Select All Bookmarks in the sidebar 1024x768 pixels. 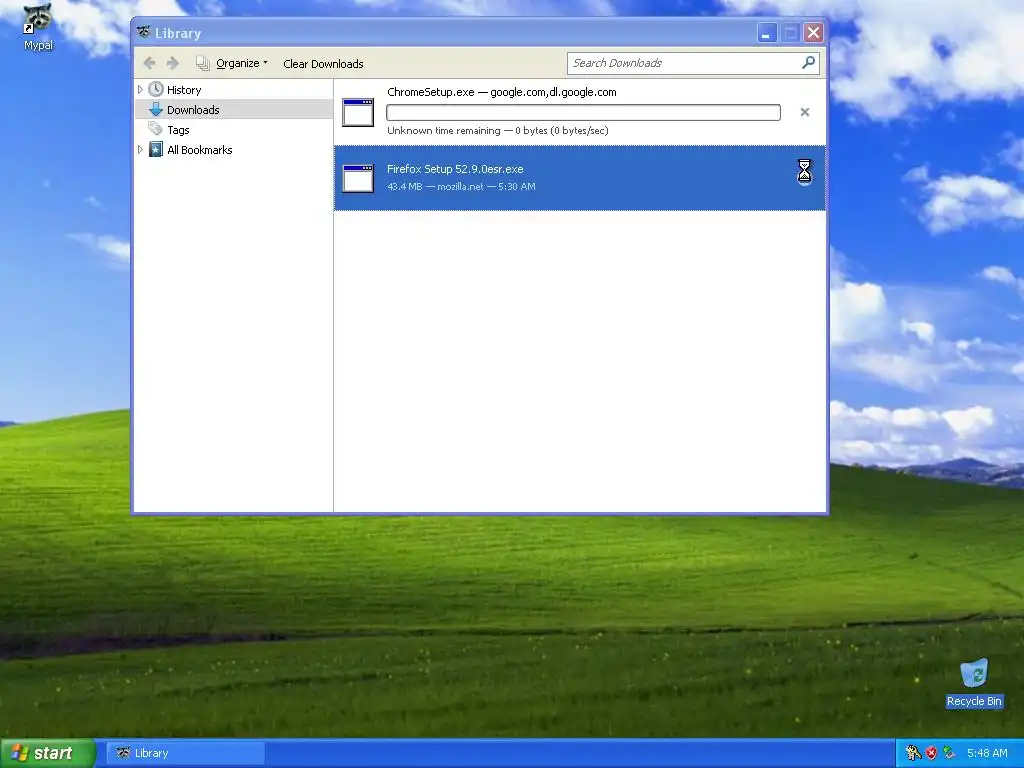pos(200,150)
